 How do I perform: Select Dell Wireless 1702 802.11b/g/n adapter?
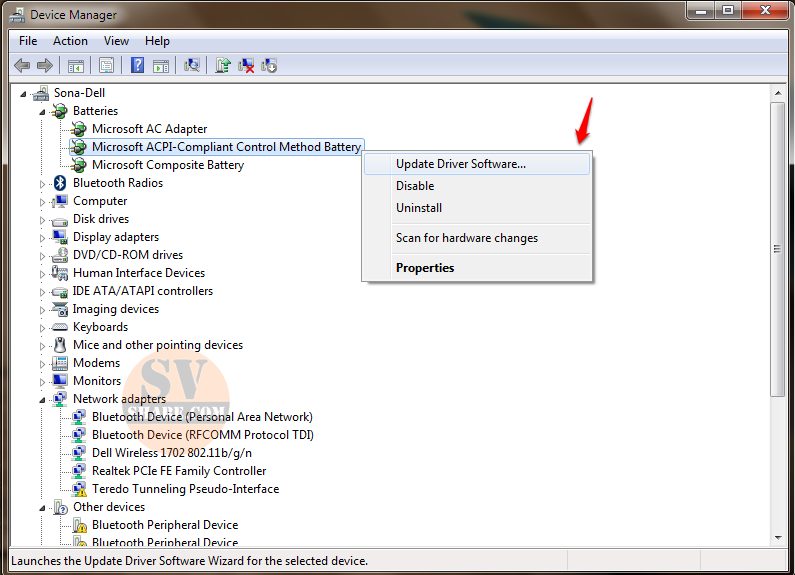(172, 453)
